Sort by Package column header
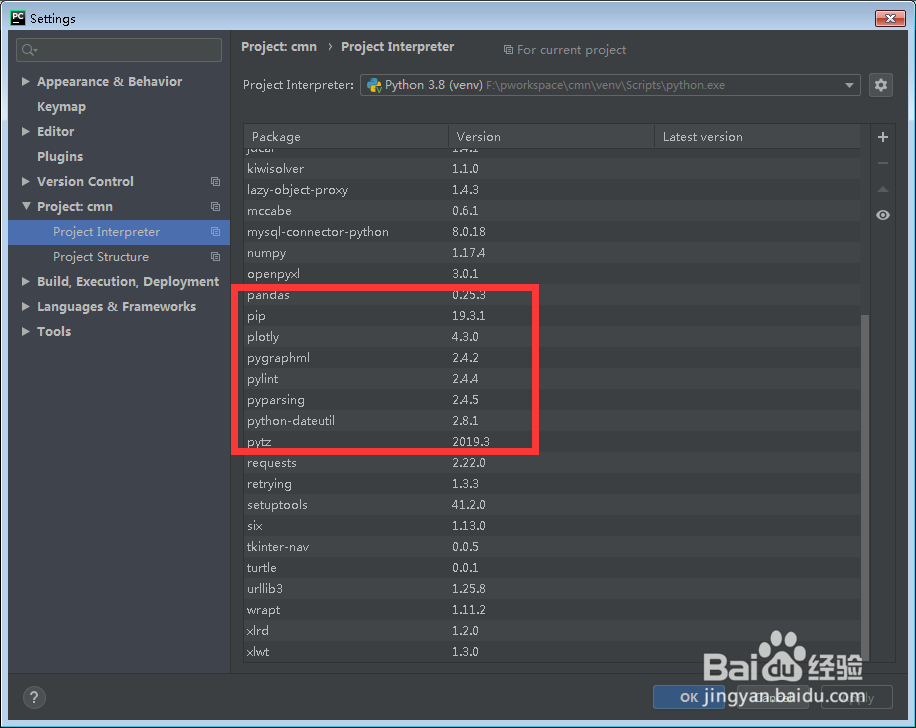916x728 pixels. pyautogui.click(x=346, y=137)
